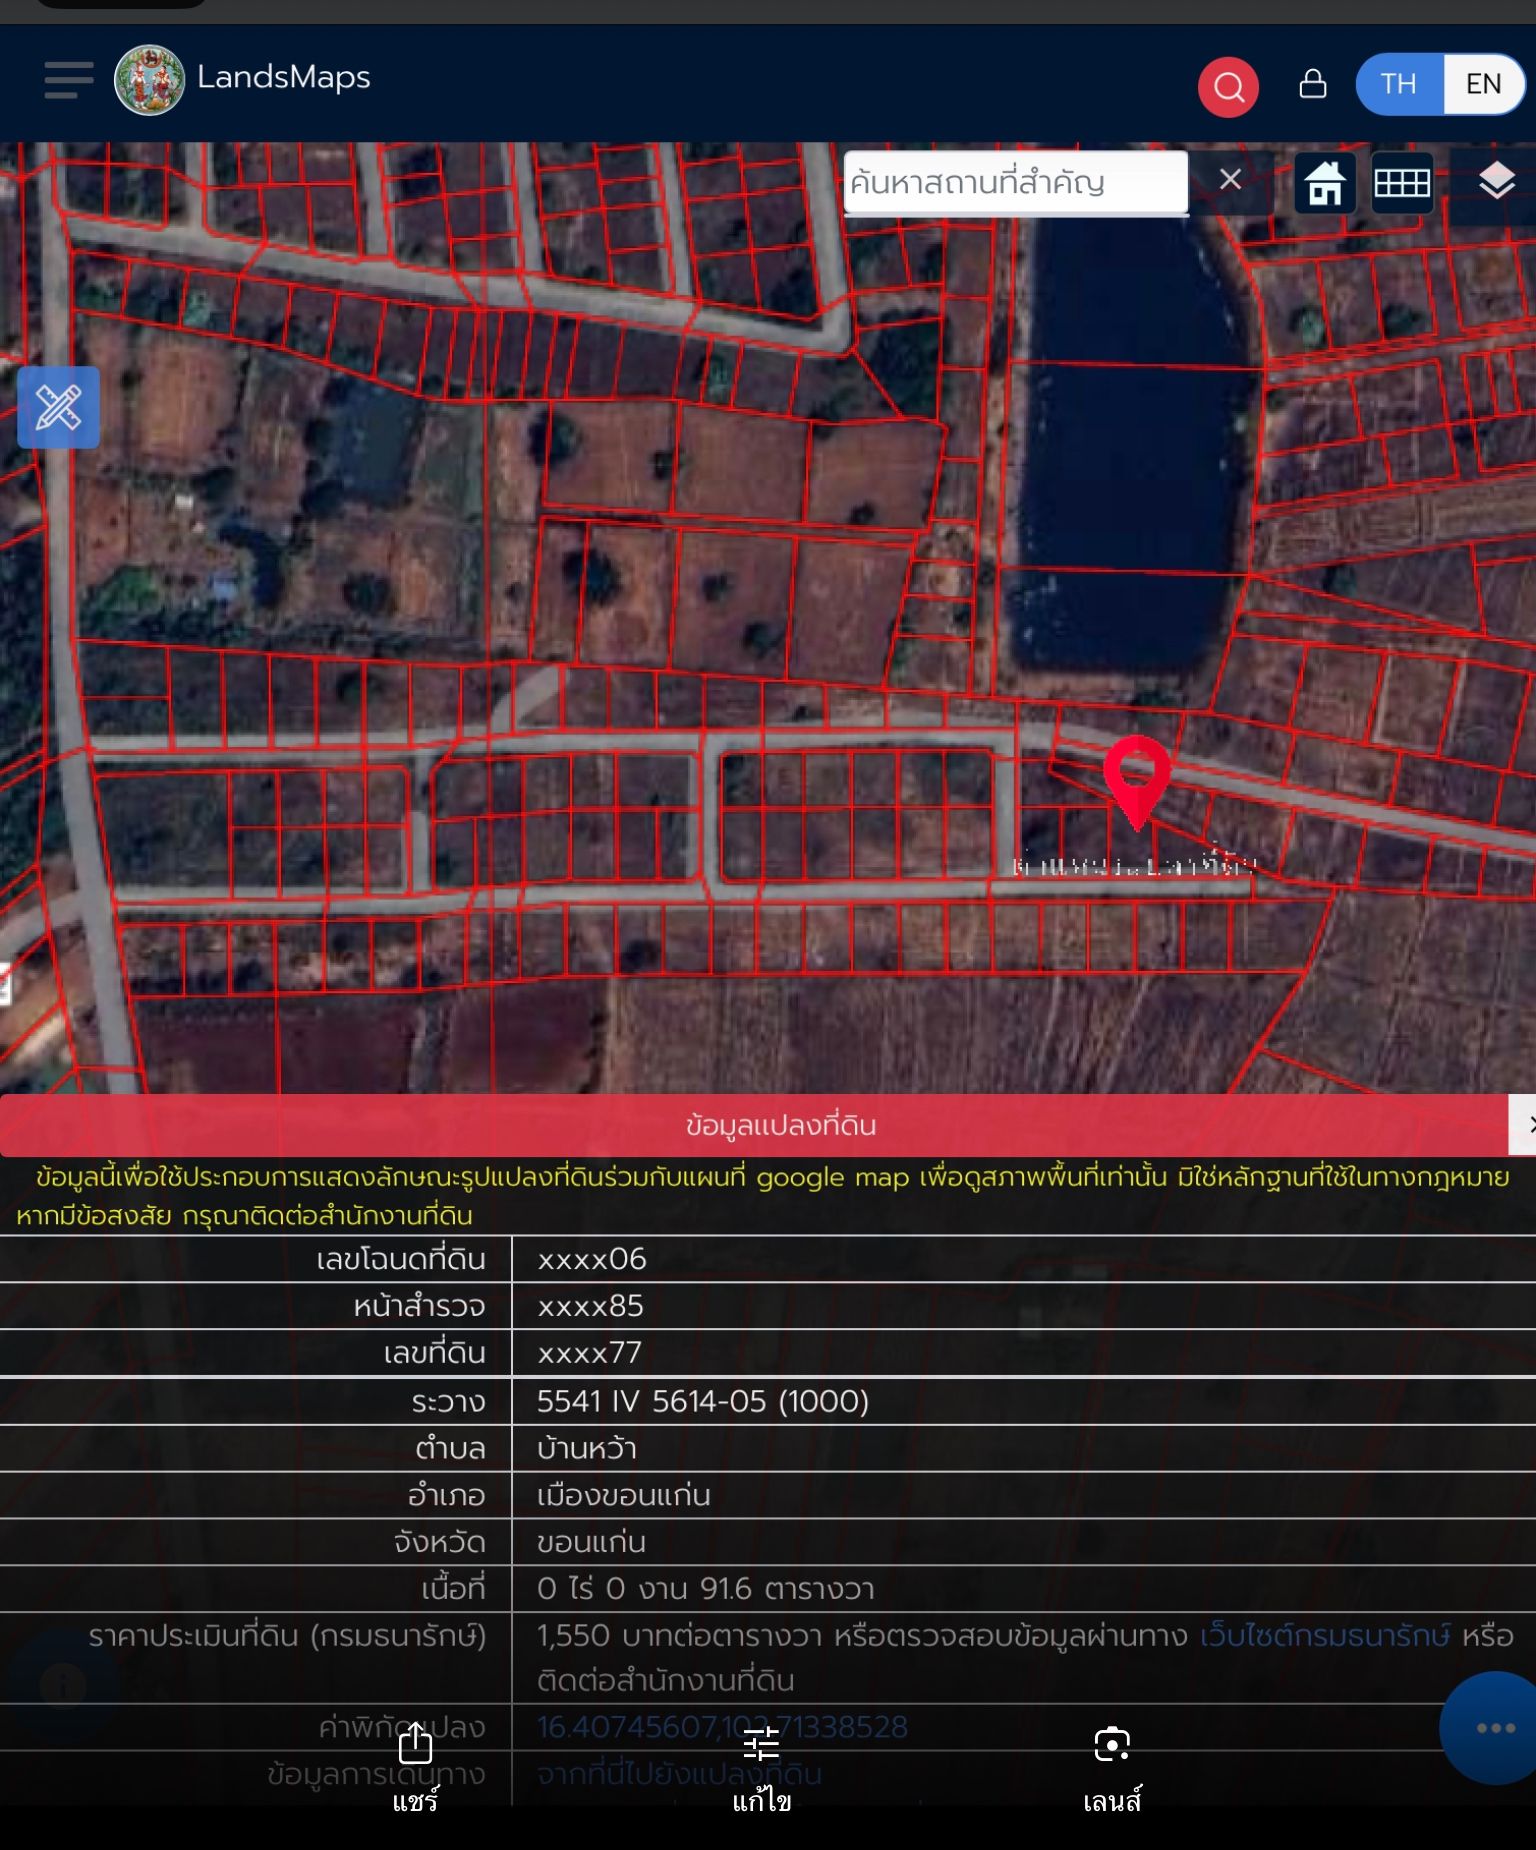Switch language to TH
The image size is (1536, 1850).
1399,84
